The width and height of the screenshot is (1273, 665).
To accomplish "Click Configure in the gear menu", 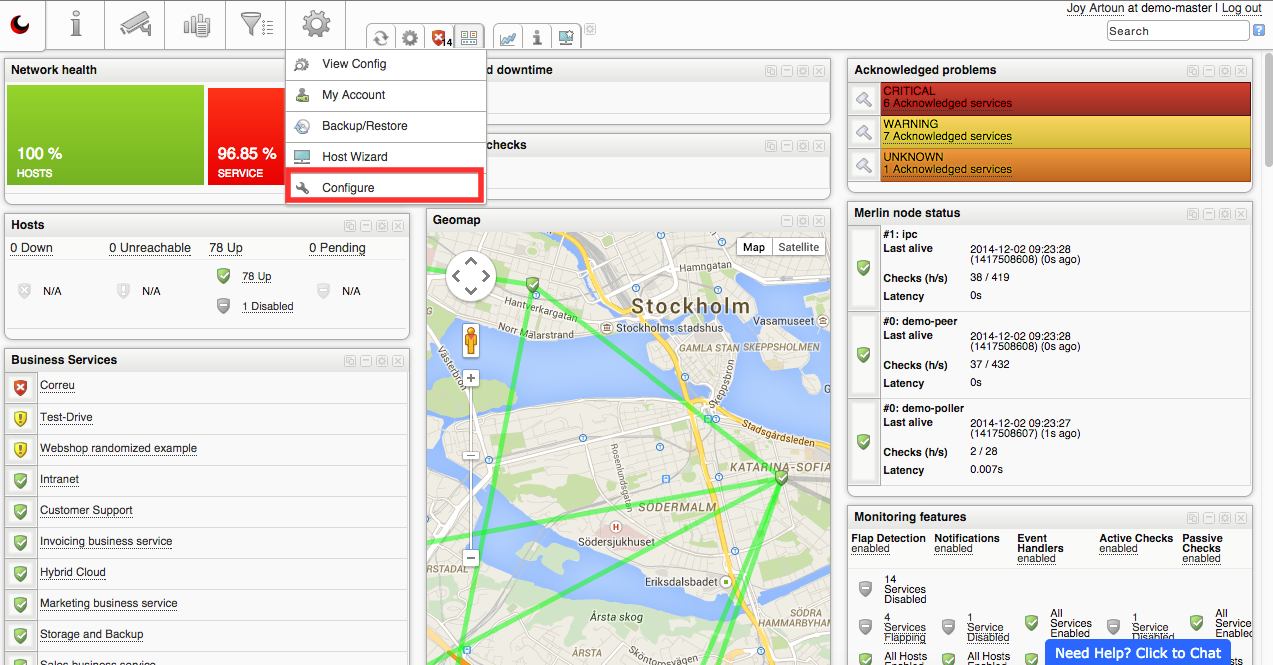I will point(385,187).
